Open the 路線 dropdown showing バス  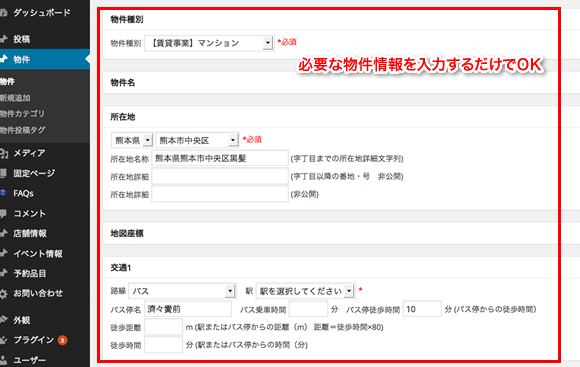[182, 291]
